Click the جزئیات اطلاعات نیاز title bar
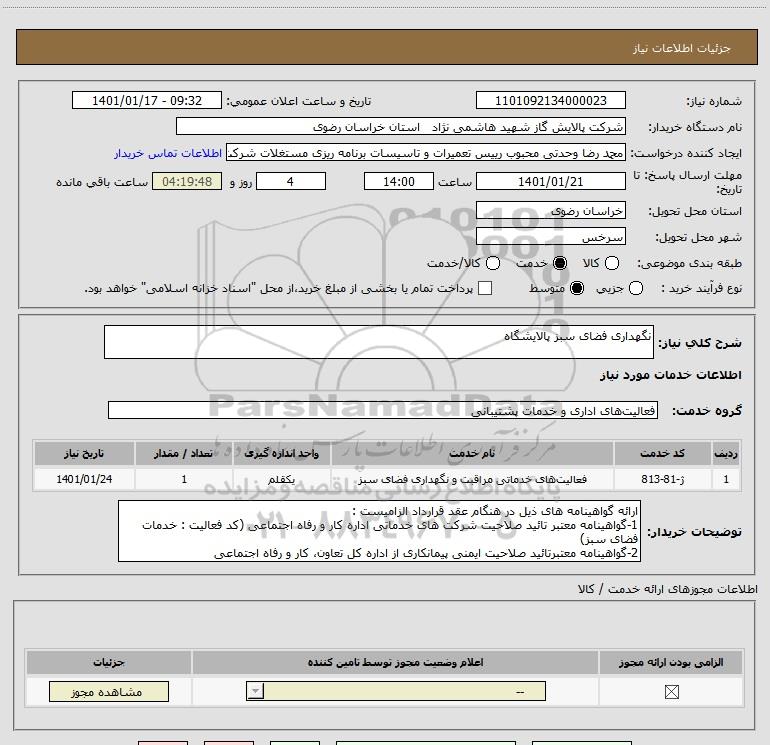This screenshot has width=770, height=745. pos(386,47)
